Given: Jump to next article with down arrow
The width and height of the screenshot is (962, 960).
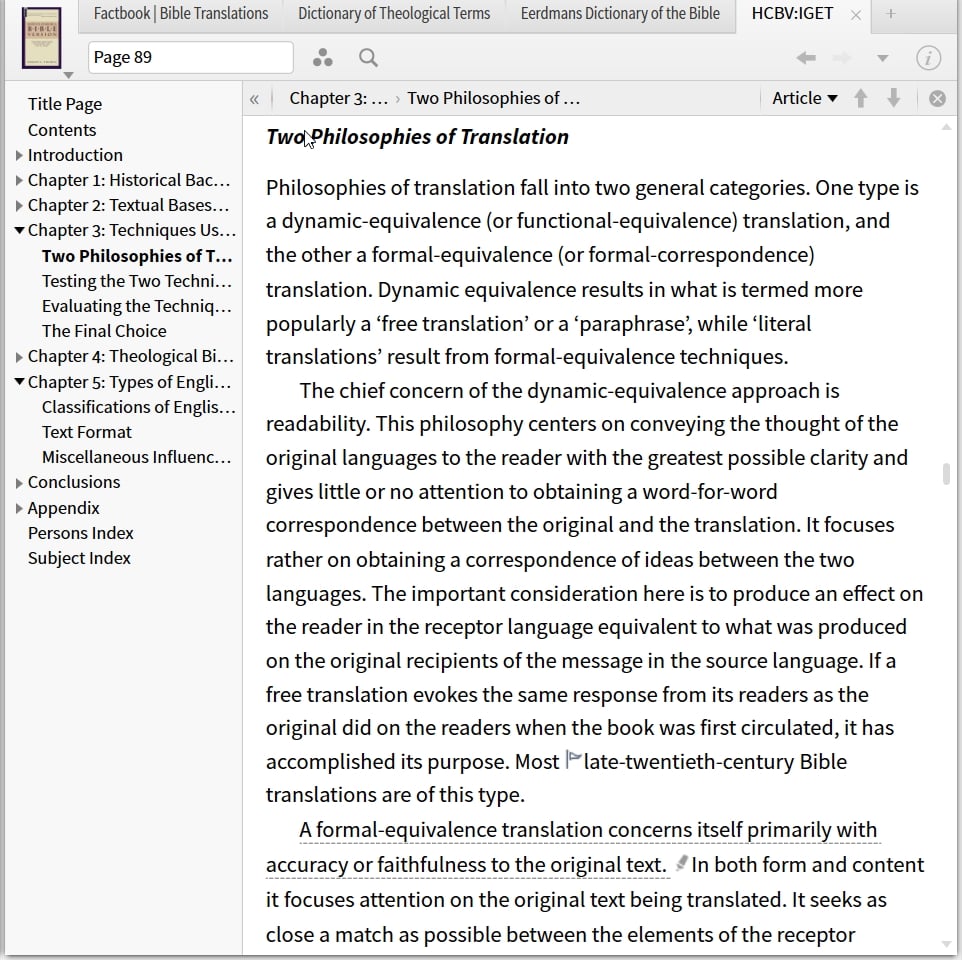Looking at the screenshot, I should 894,98.
